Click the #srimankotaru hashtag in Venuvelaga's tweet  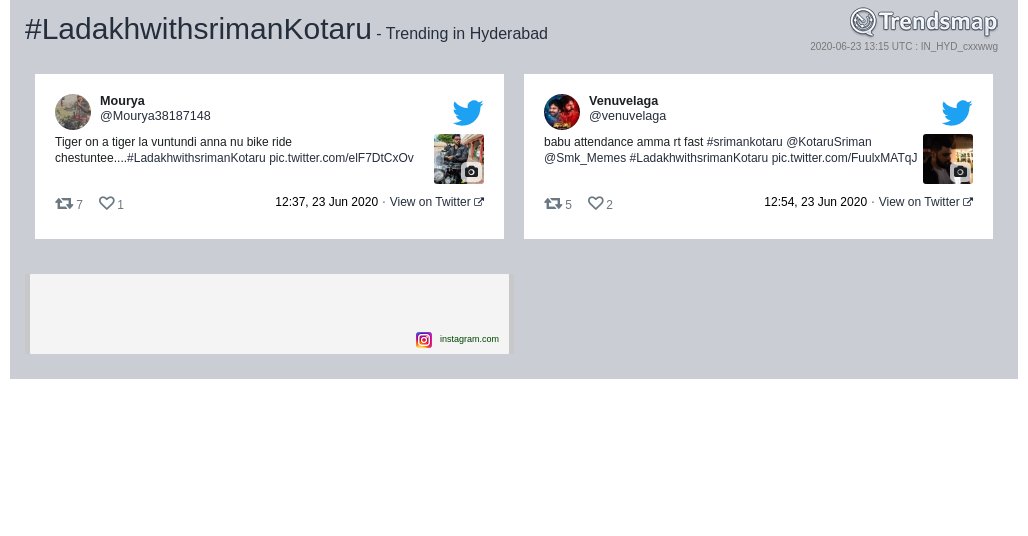pos(745,142)
